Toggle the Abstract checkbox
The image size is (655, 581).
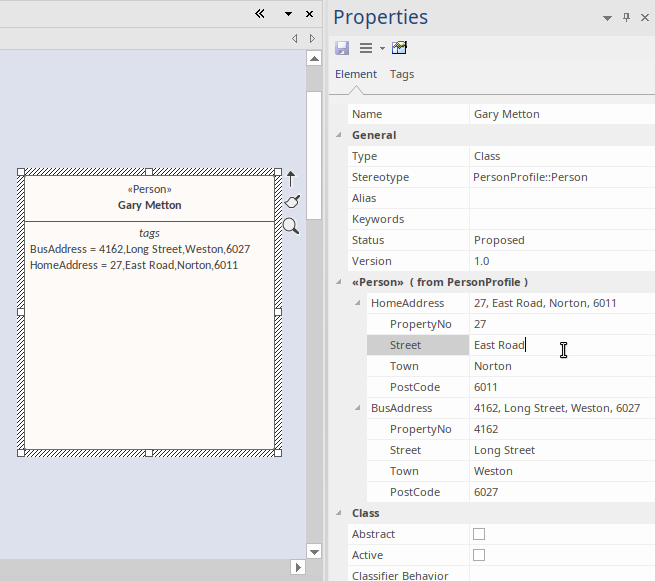(479, 534)
